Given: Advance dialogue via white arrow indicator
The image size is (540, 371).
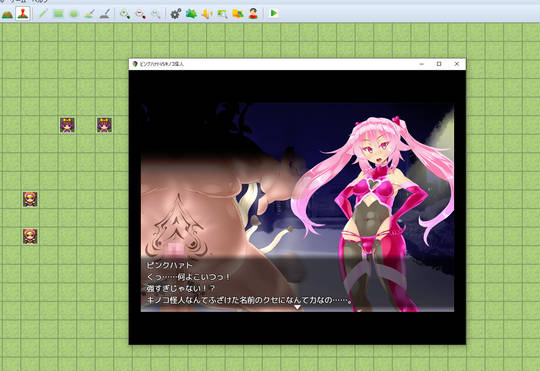Looking at the screenshot, I should coord(297,307).
